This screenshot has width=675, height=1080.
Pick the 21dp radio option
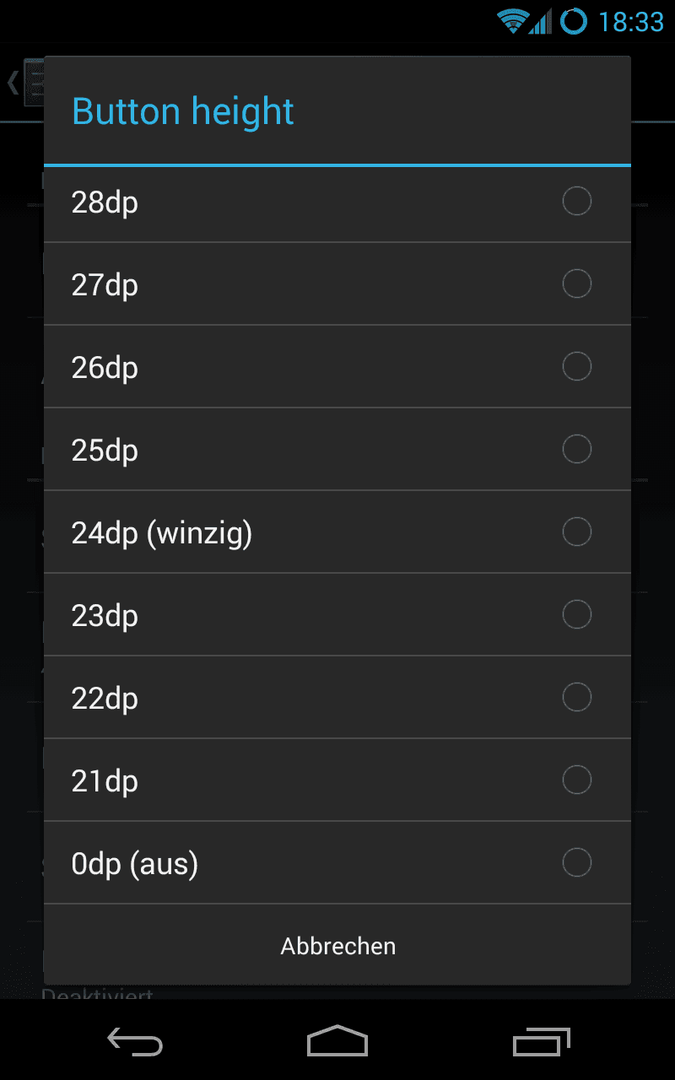(x=577, y=780)
